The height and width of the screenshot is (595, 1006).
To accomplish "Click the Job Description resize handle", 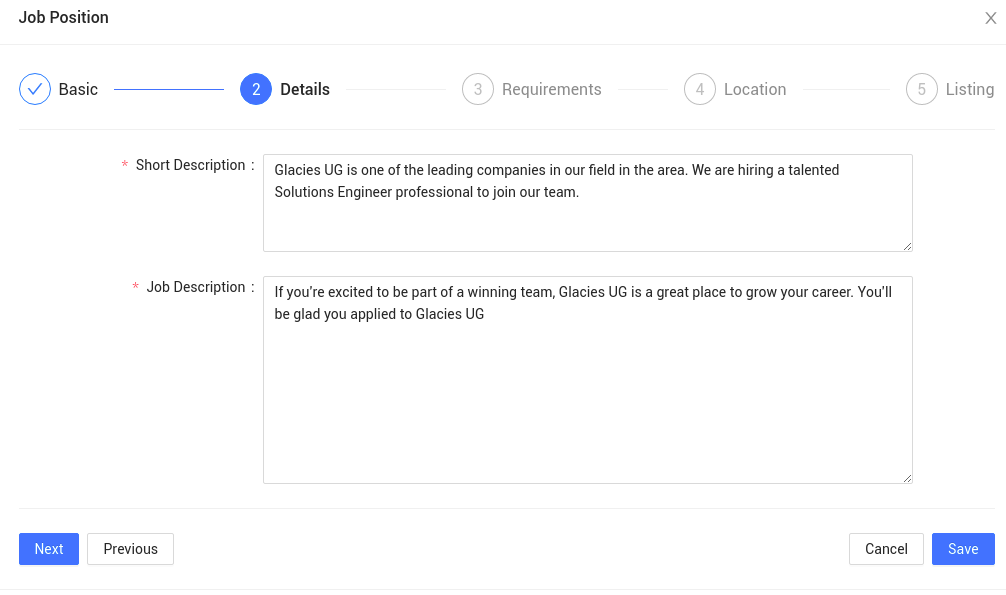I will [907, 478].
